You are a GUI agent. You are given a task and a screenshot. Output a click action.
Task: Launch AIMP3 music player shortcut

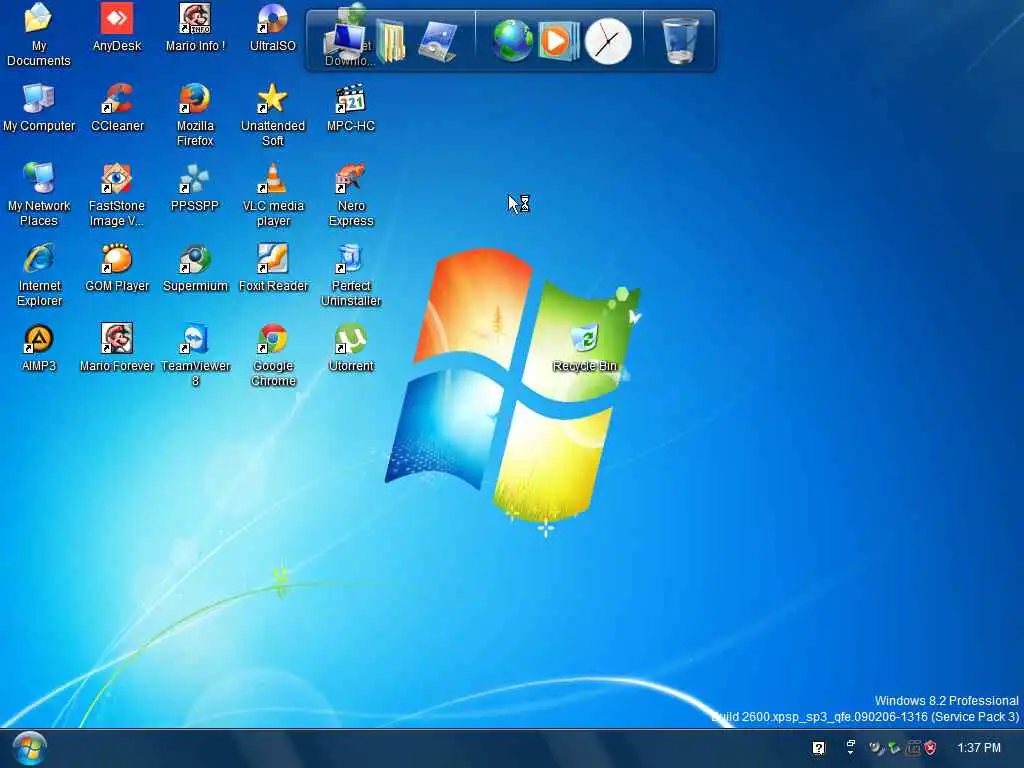39,348
